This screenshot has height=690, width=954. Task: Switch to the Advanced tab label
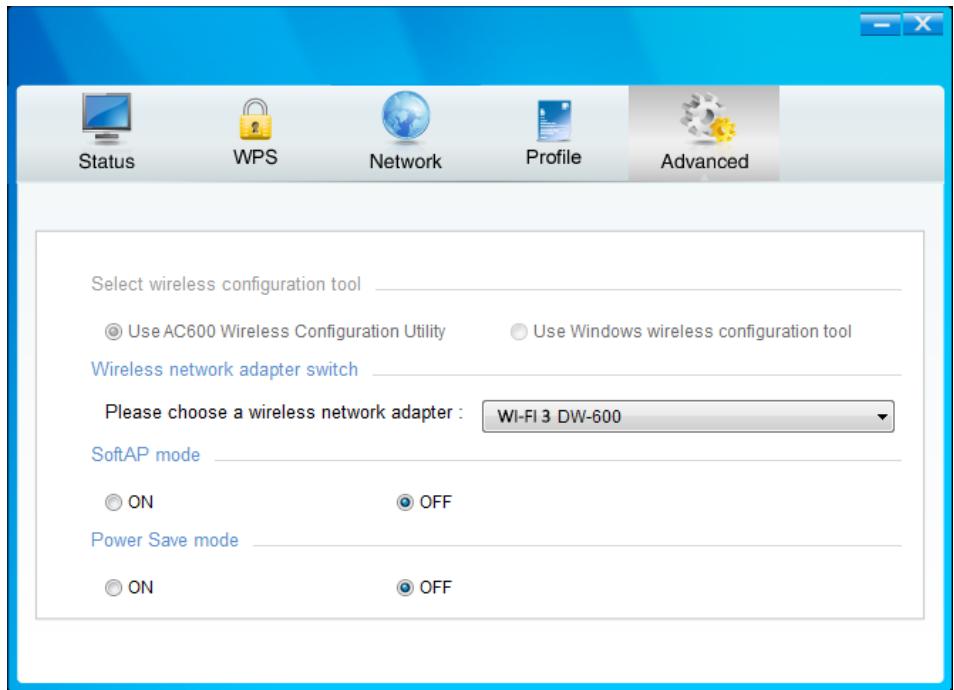tap(705, 161)
